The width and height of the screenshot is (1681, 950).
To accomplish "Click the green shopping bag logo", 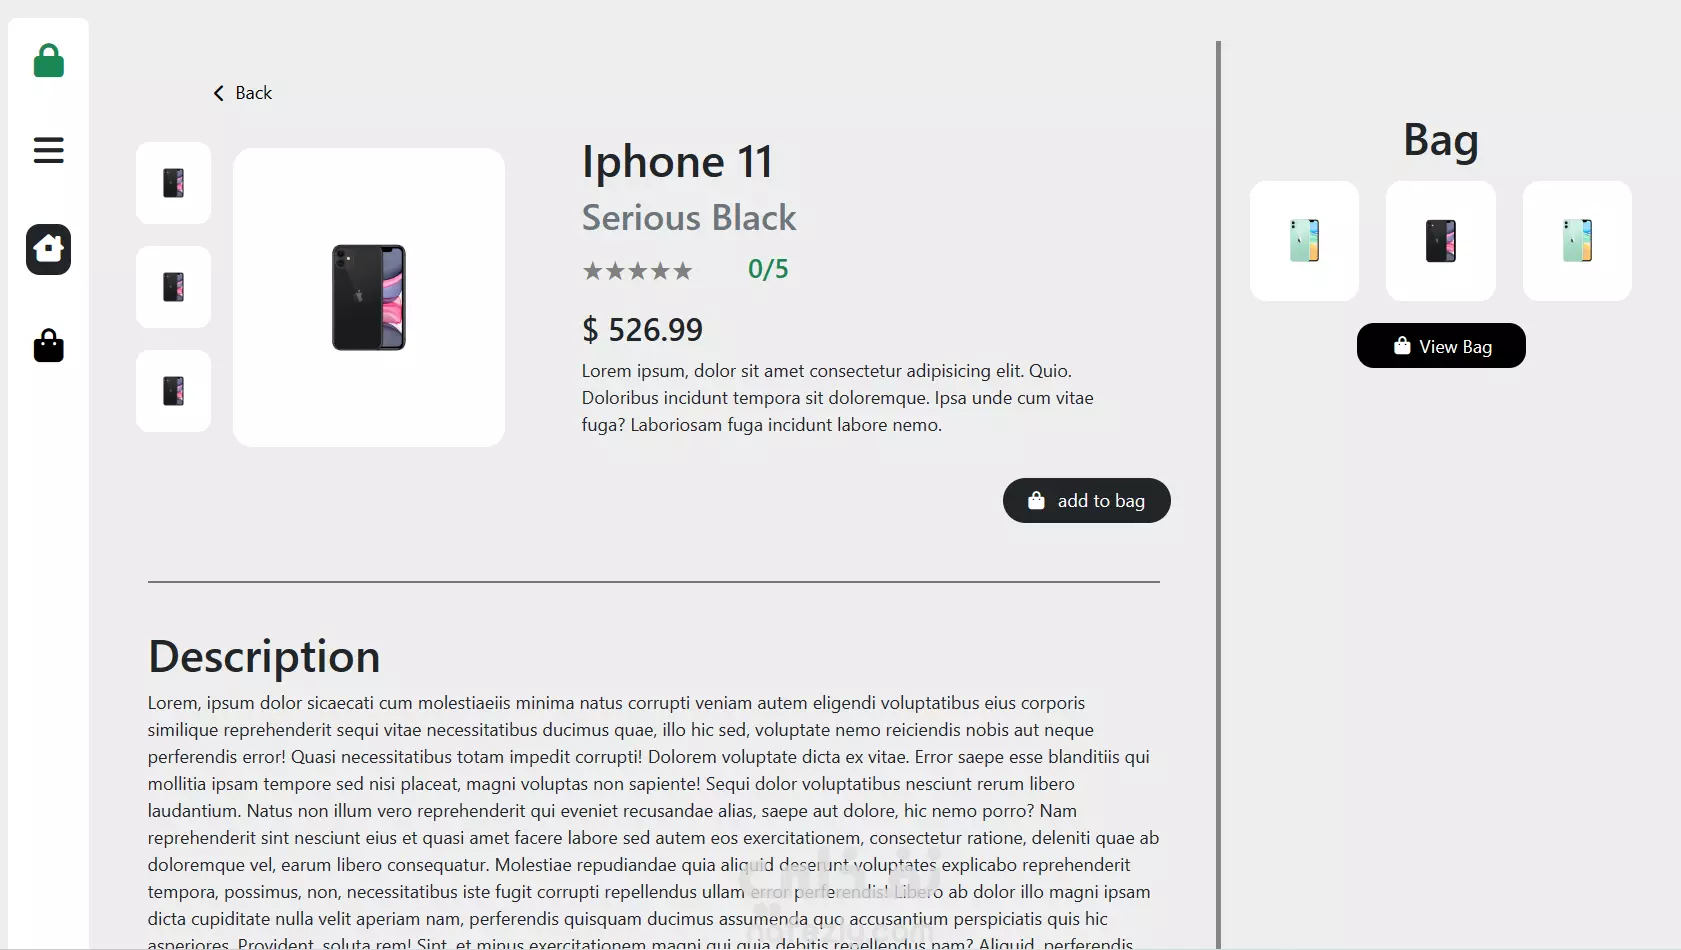I will pos(48,61).
